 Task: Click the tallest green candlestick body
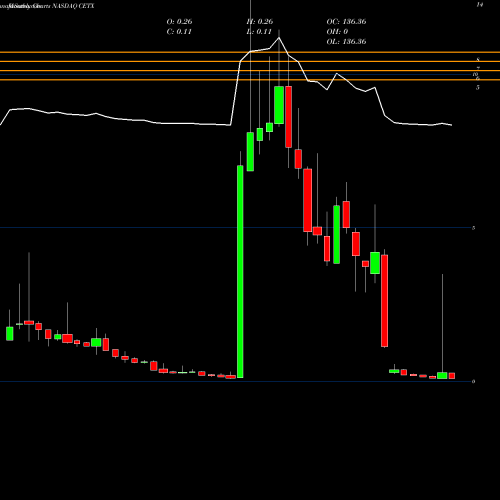[240, 272]
